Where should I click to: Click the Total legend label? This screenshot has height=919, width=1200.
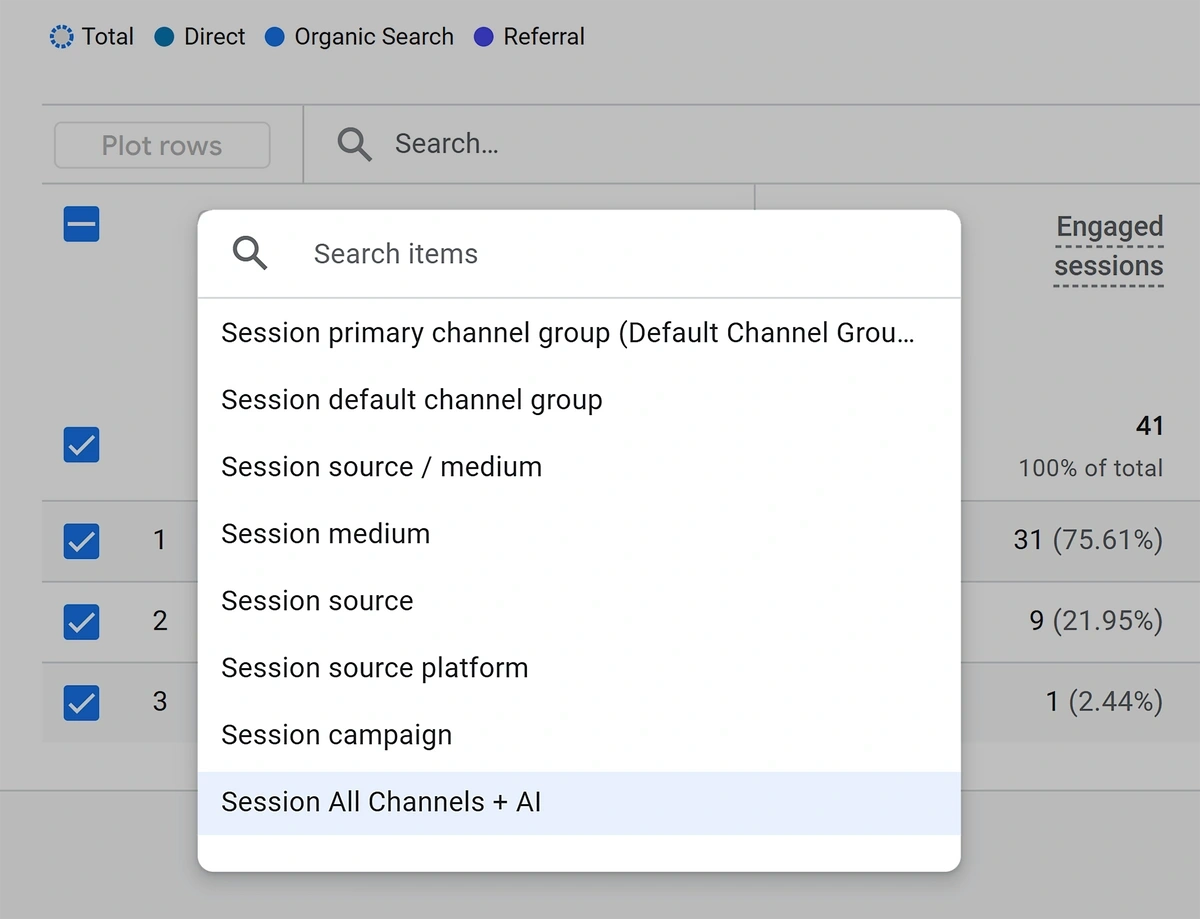click(x=108, y=37)
